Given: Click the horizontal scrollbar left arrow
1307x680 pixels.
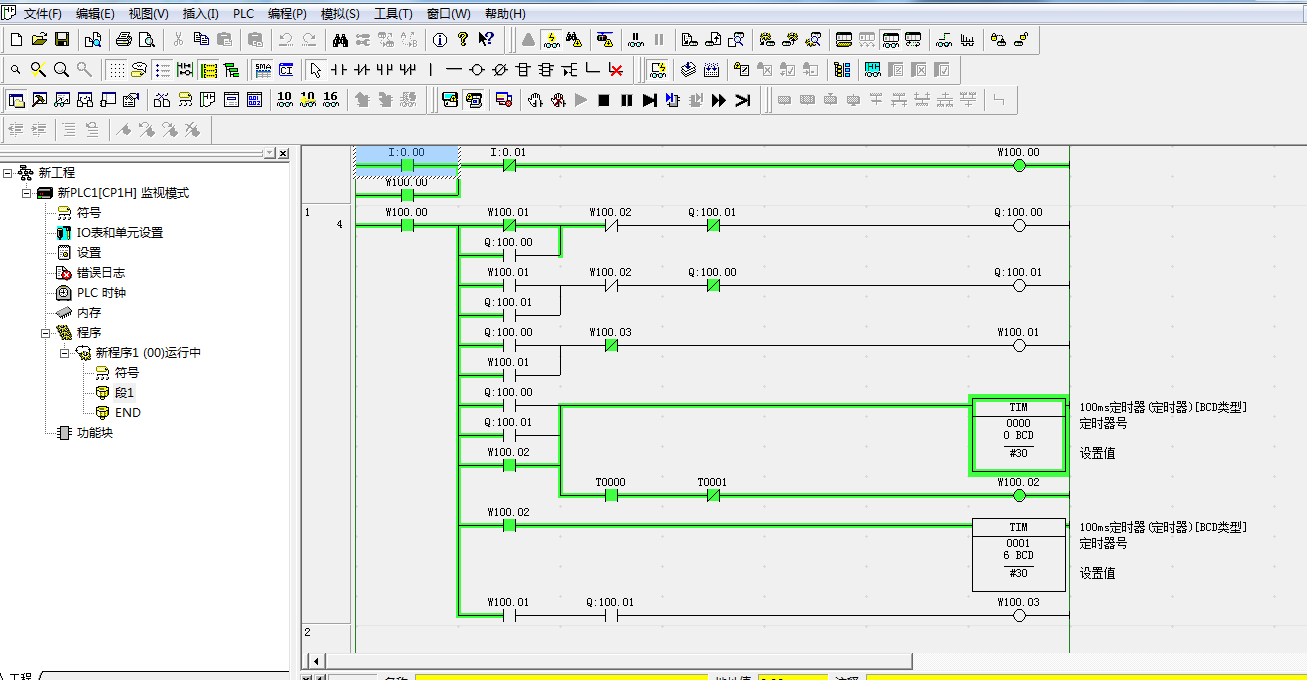Looking at the screenshot, I should (x=317, y=661).
